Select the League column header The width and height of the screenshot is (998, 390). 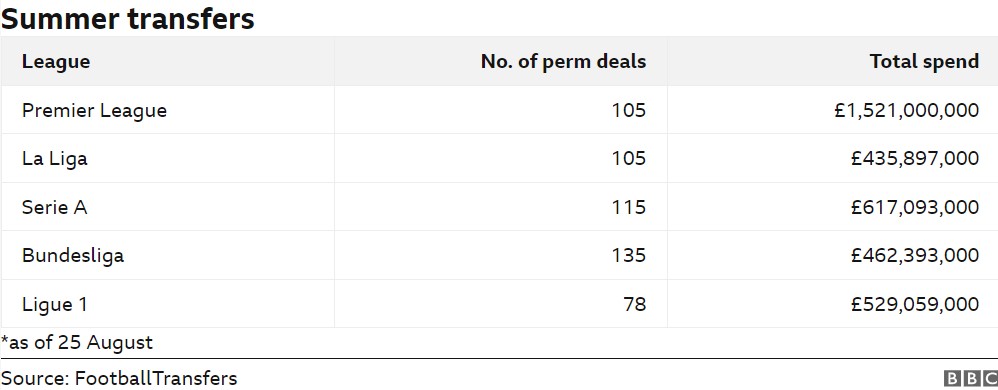click(x=56, y=62)
